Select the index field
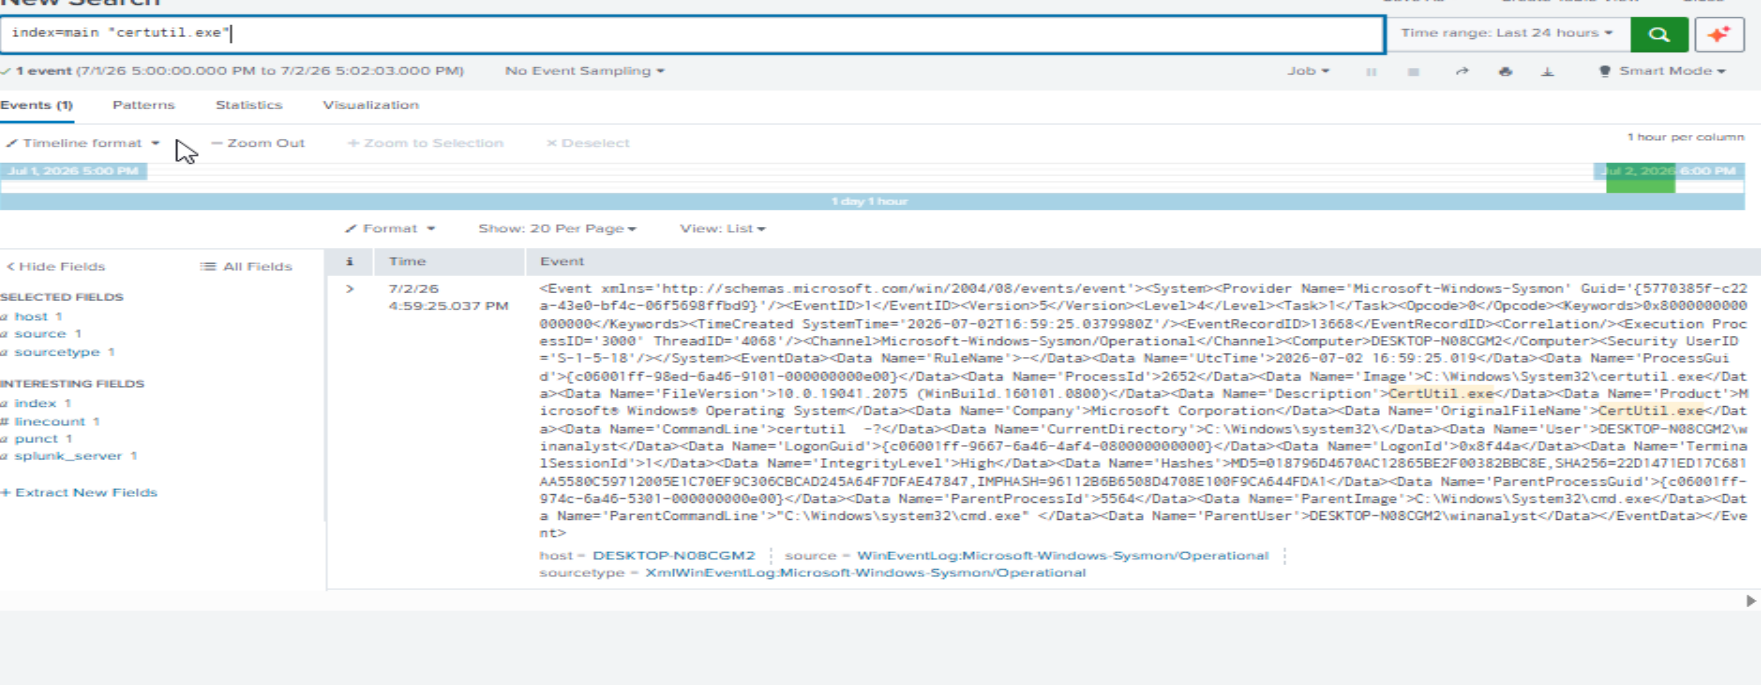 (35, 403)
